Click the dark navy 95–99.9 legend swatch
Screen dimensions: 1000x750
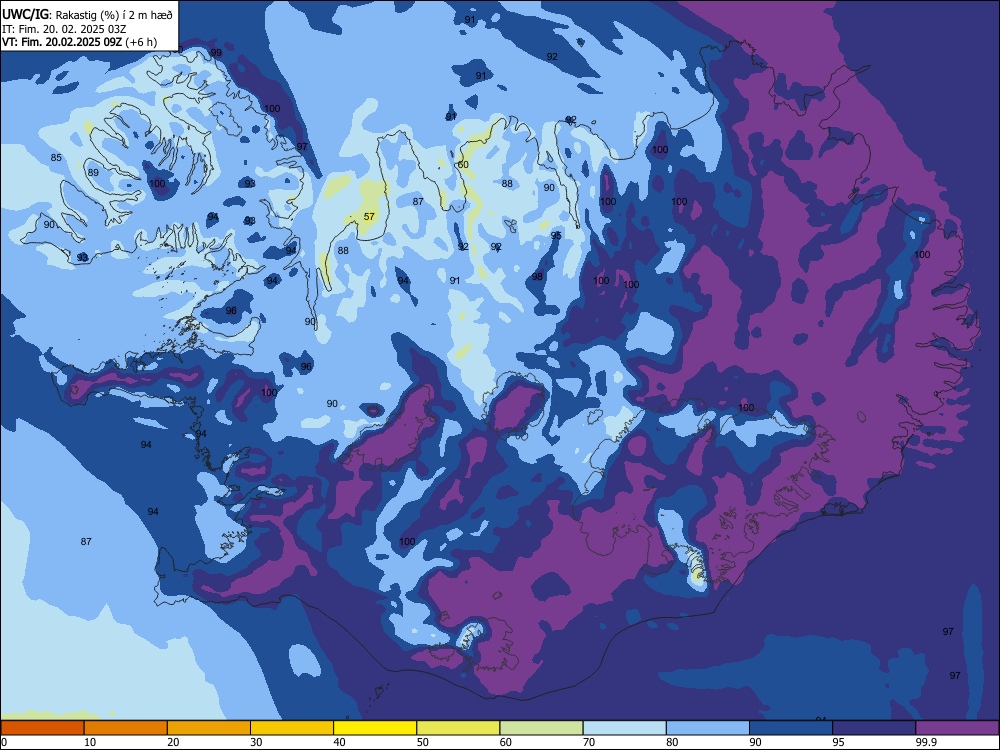click(874, 728)
